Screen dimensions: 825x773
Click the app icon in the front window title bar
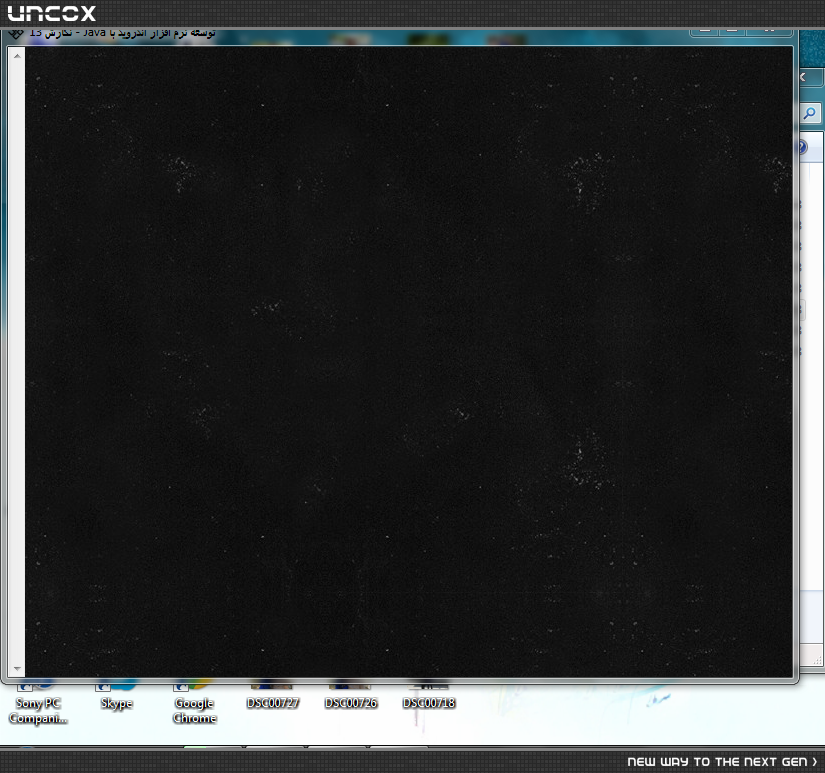pyautogui.click(x=16, y=34)
